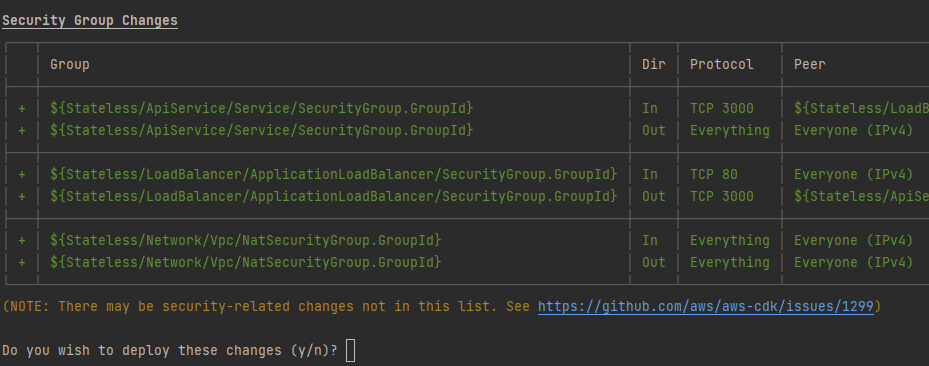Click the plus sign beside NatSecurityGroup In rule
The width and height of the screenshot is (929, 366).
tap(22, 240)
